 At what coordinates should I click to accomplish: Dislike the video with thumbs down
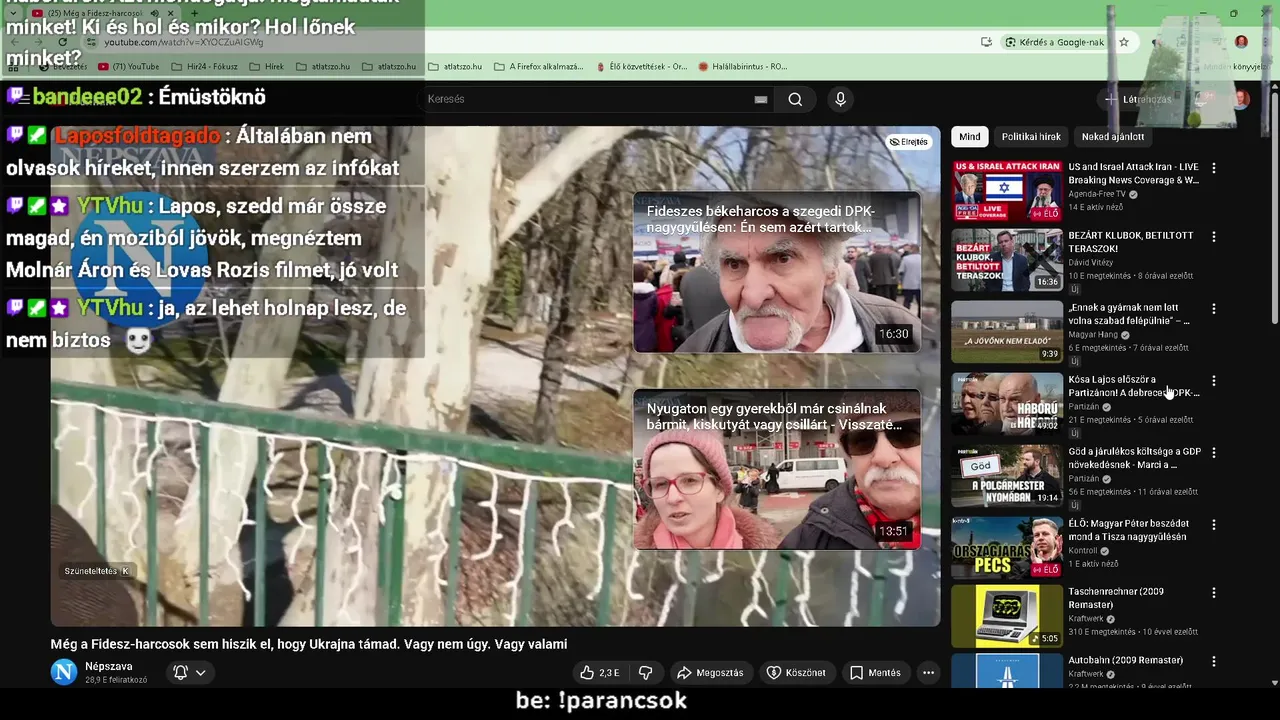click(x=646, y=673)
